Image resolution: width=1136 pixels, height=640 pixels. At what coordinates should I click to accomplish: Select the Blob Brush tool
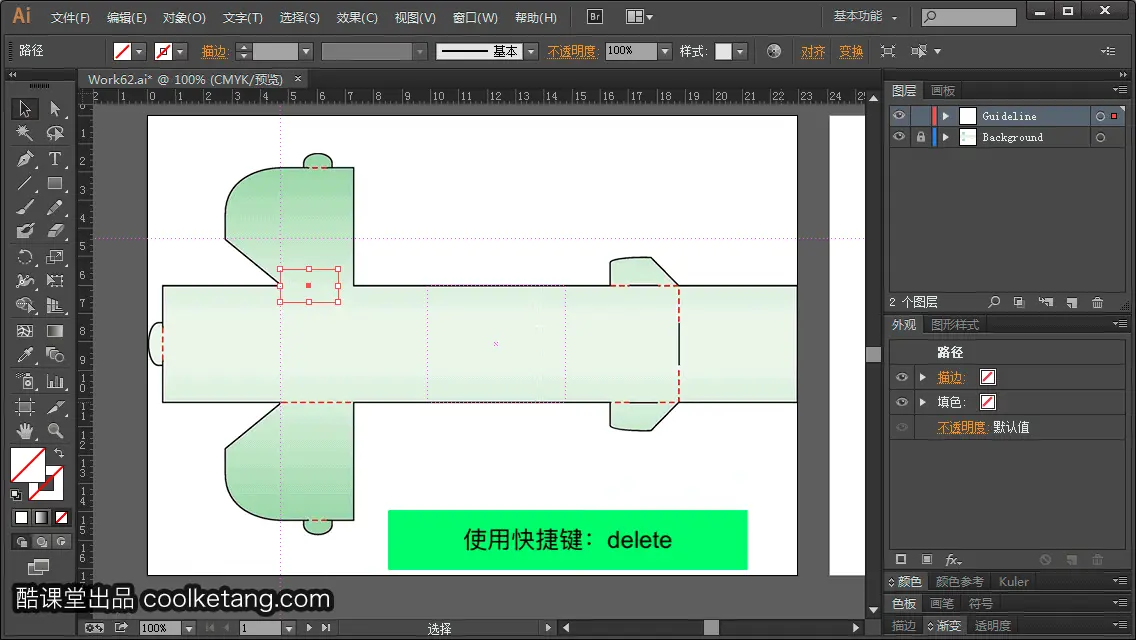pyautogui.click(x=25, y=231)
